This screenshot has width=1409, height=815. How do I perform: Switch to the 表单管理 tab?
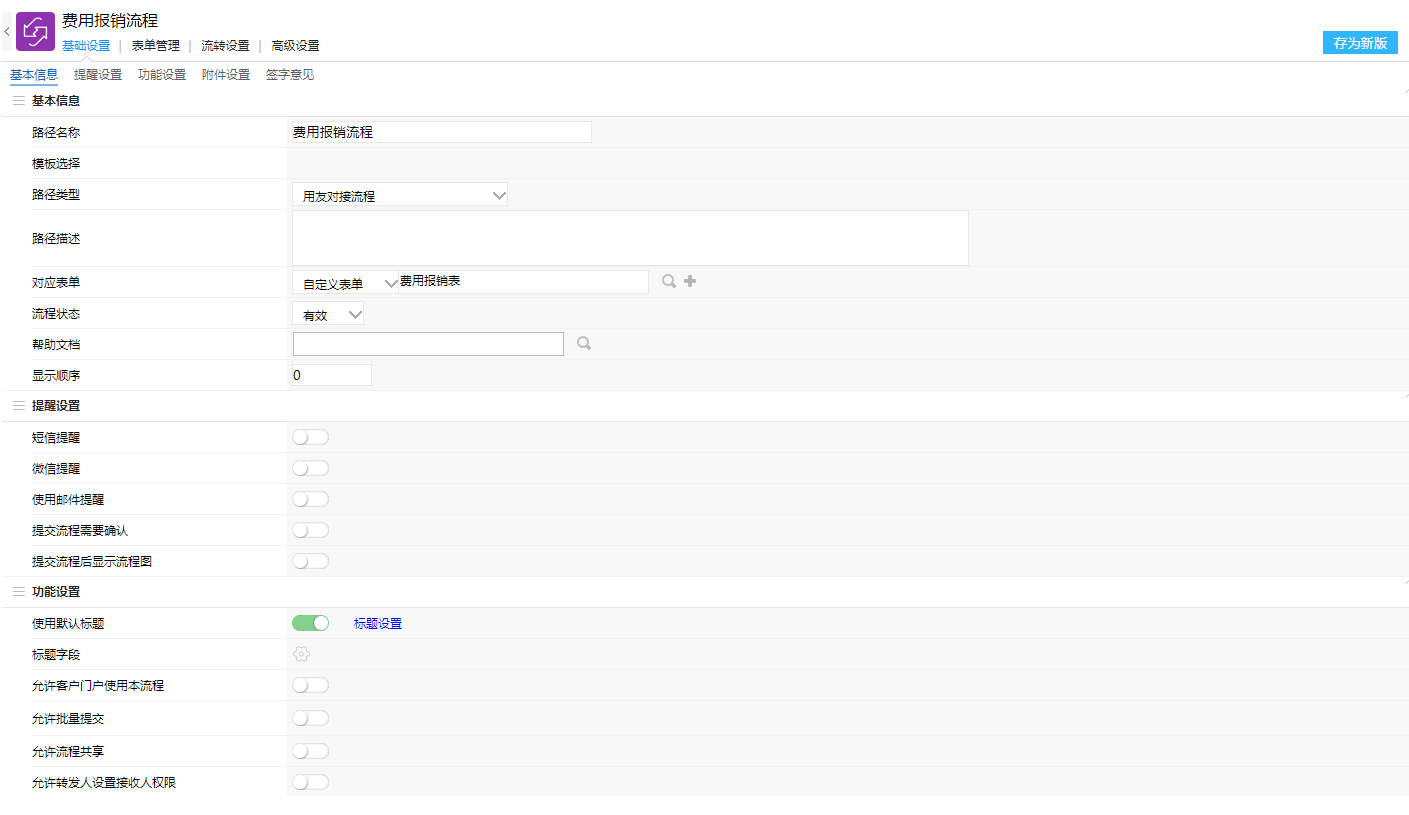(x=155, y=46)
